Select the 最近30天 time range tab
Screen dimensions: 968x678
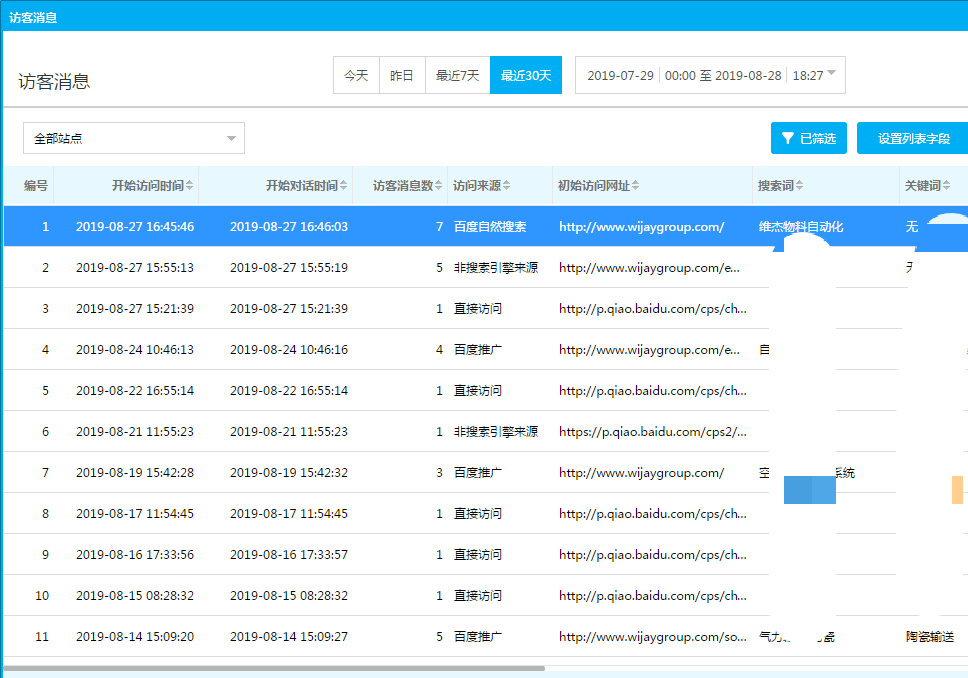point(526,75)
